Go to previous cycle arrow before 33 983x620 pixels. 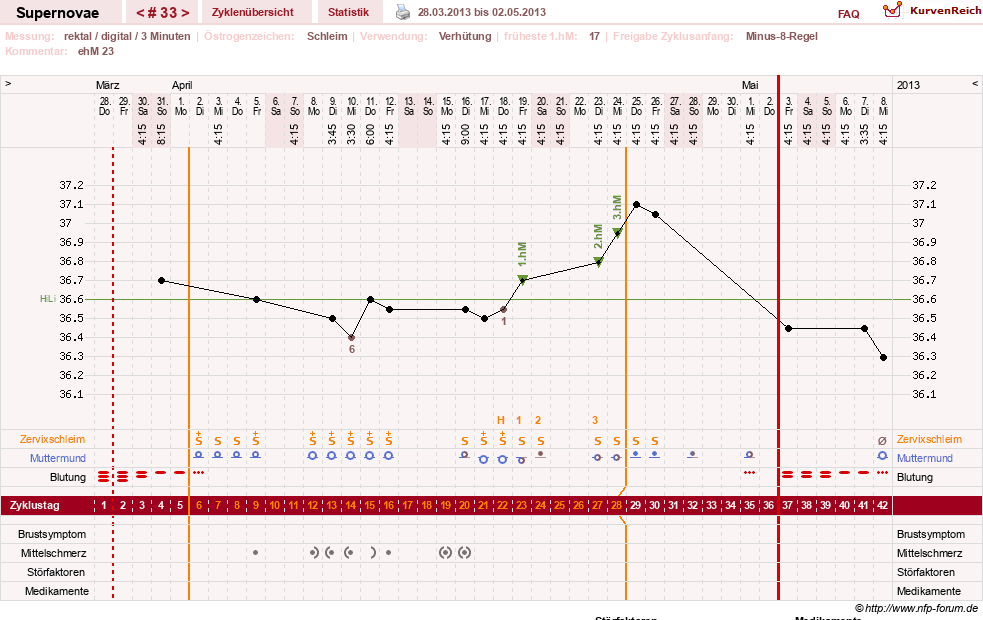140,13
